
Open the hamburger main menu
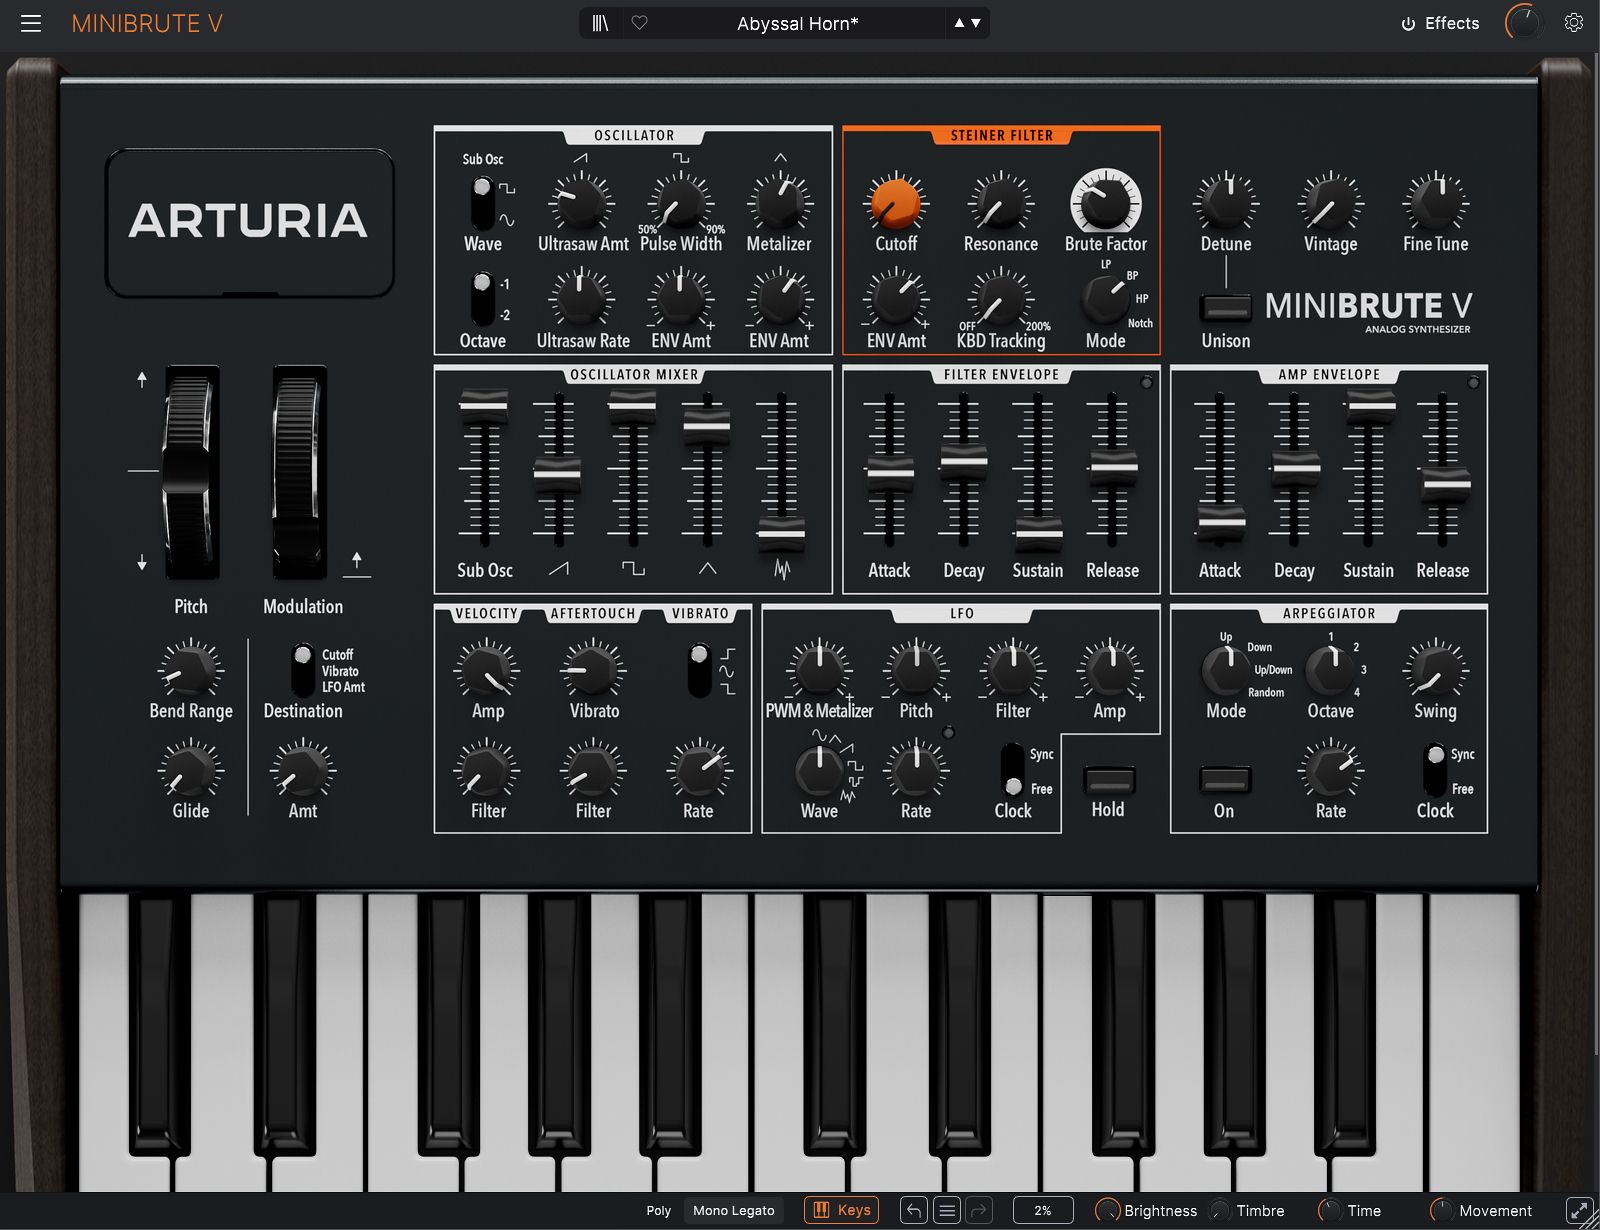[31, 23]
